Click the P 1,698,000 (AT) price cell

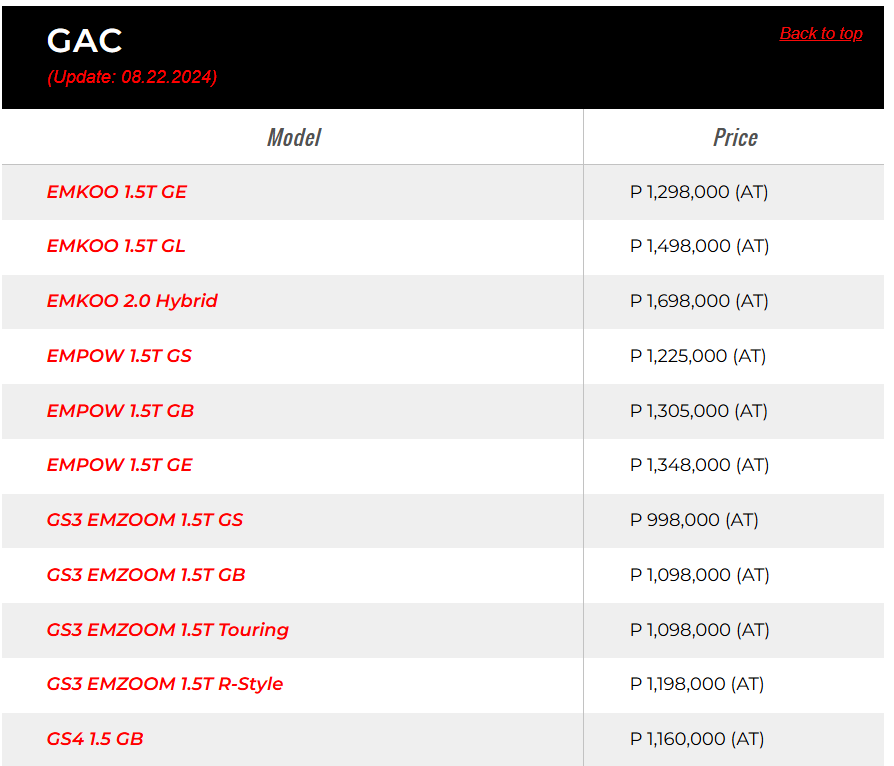[699, 301]
